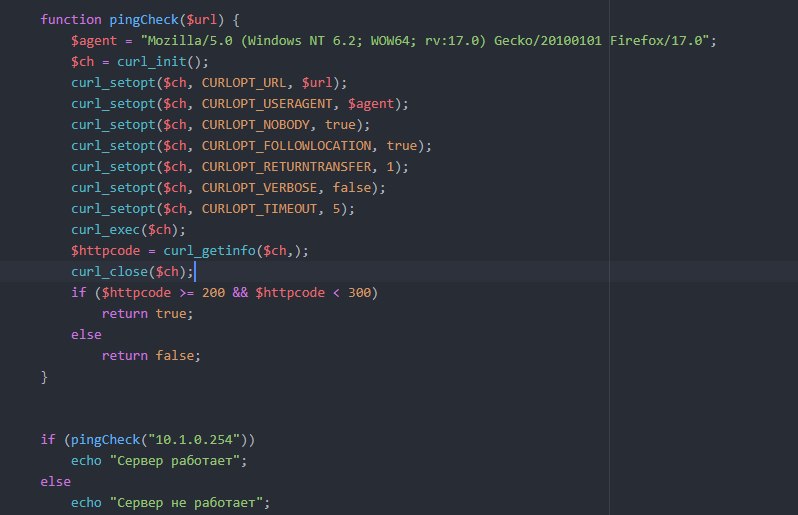This screenshot has width=798, height=515.
Task: Click the timeout value 5
Action: (x=336, y=209)
